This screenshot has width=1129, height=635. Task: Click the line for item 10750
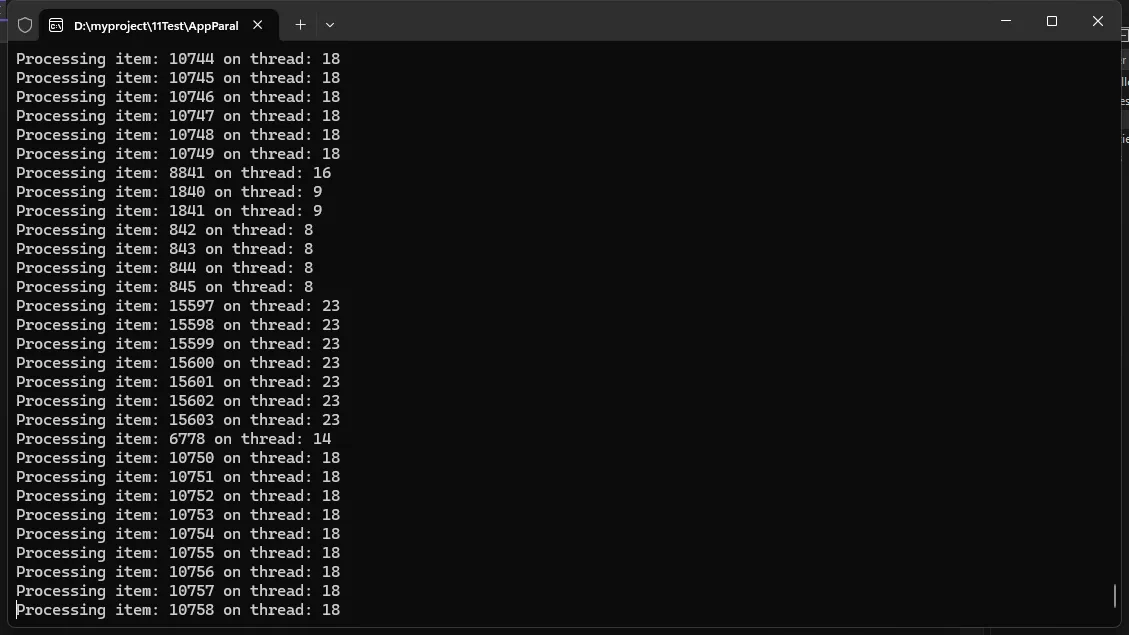point(178,458)
